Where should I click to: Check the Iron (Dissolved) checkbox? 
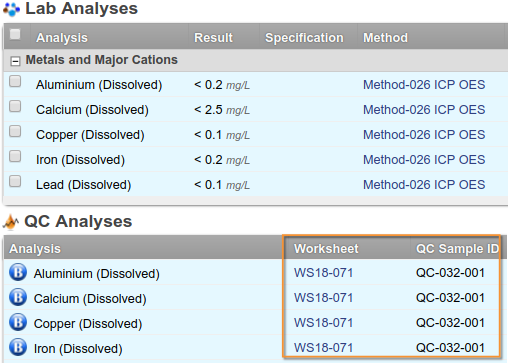click(x=15, y=156)
